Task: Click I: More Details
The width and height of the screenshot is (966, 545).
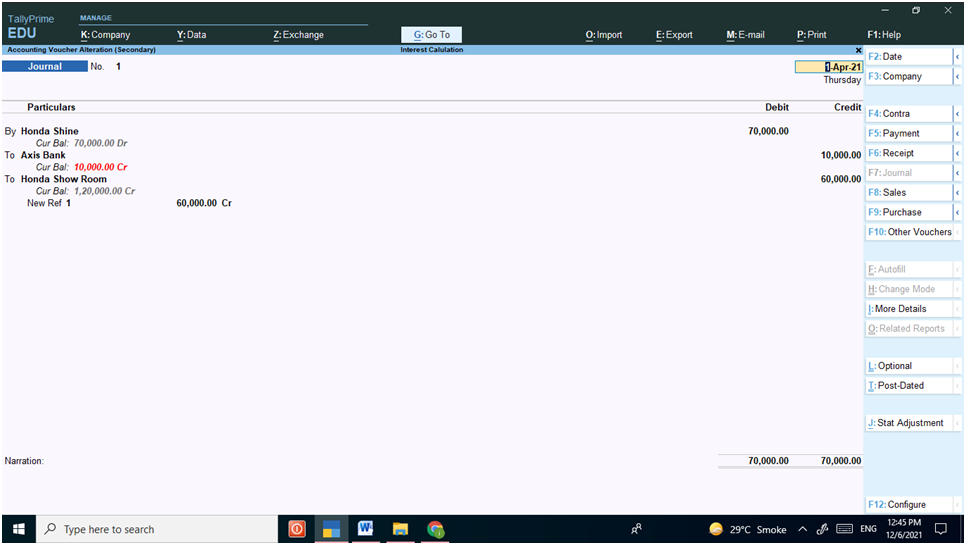Action: (x=909, y=309)
